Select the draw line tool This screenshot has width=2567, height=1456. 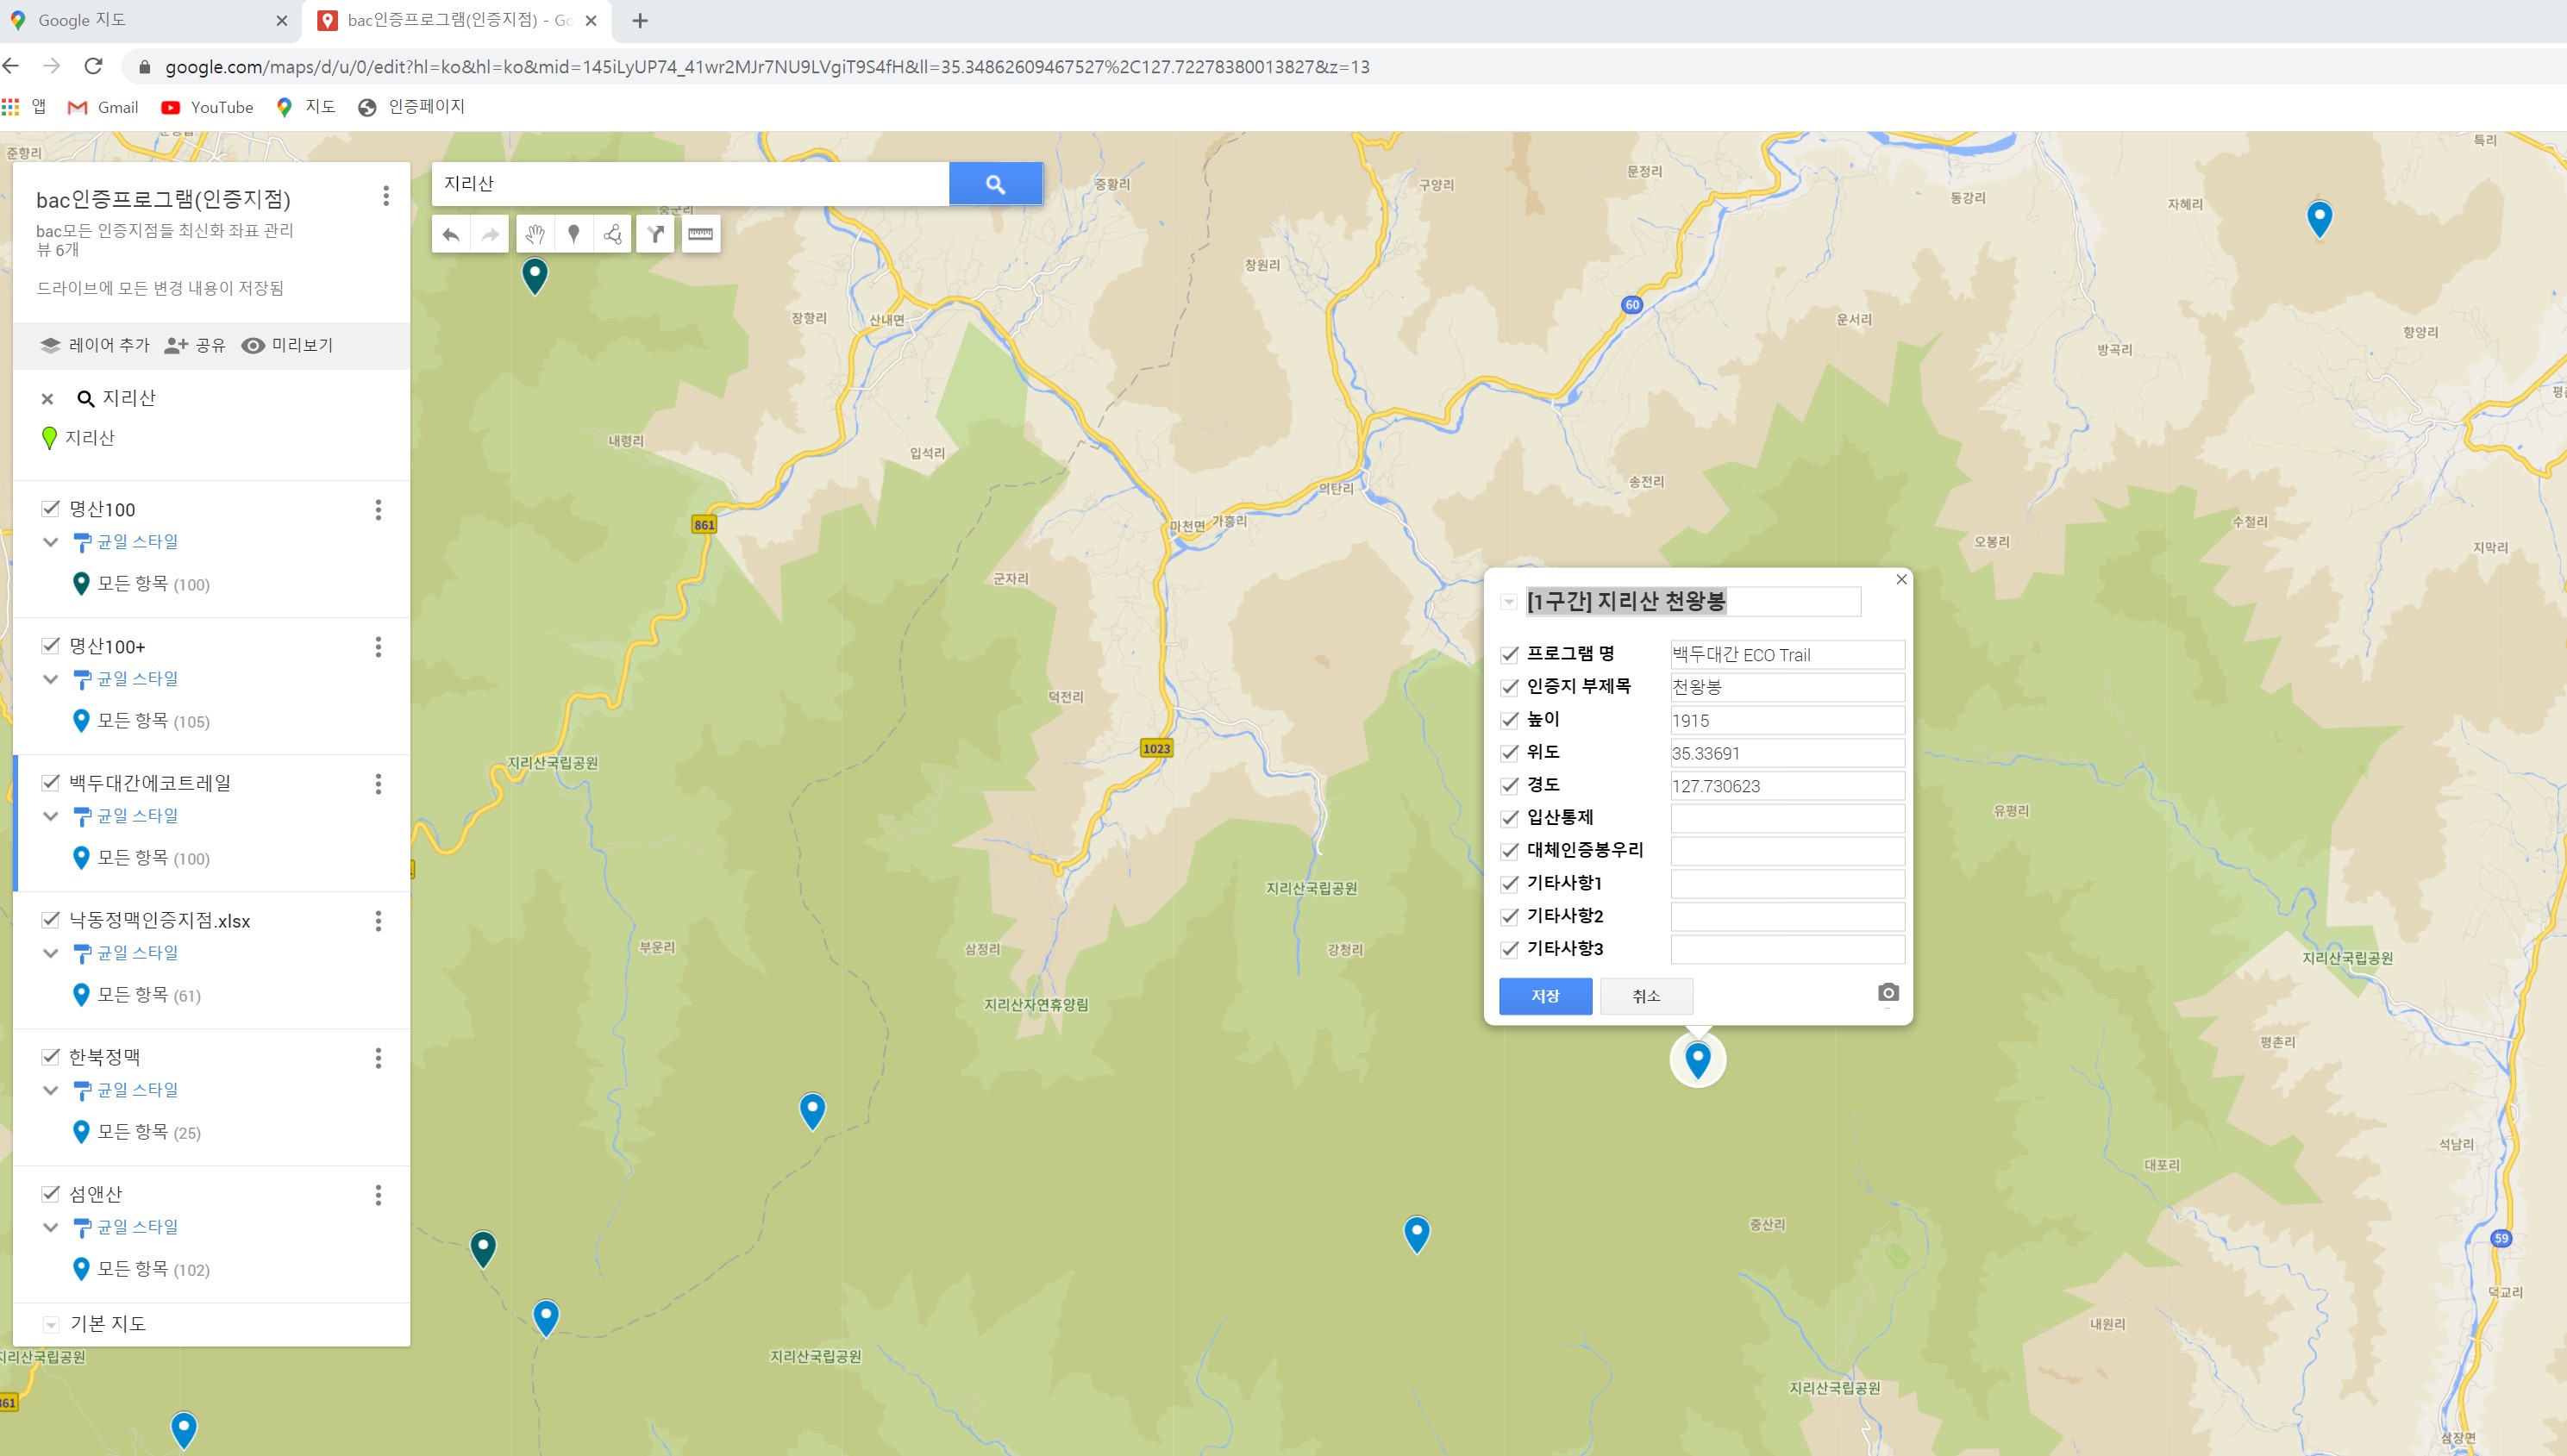[612, 234]
